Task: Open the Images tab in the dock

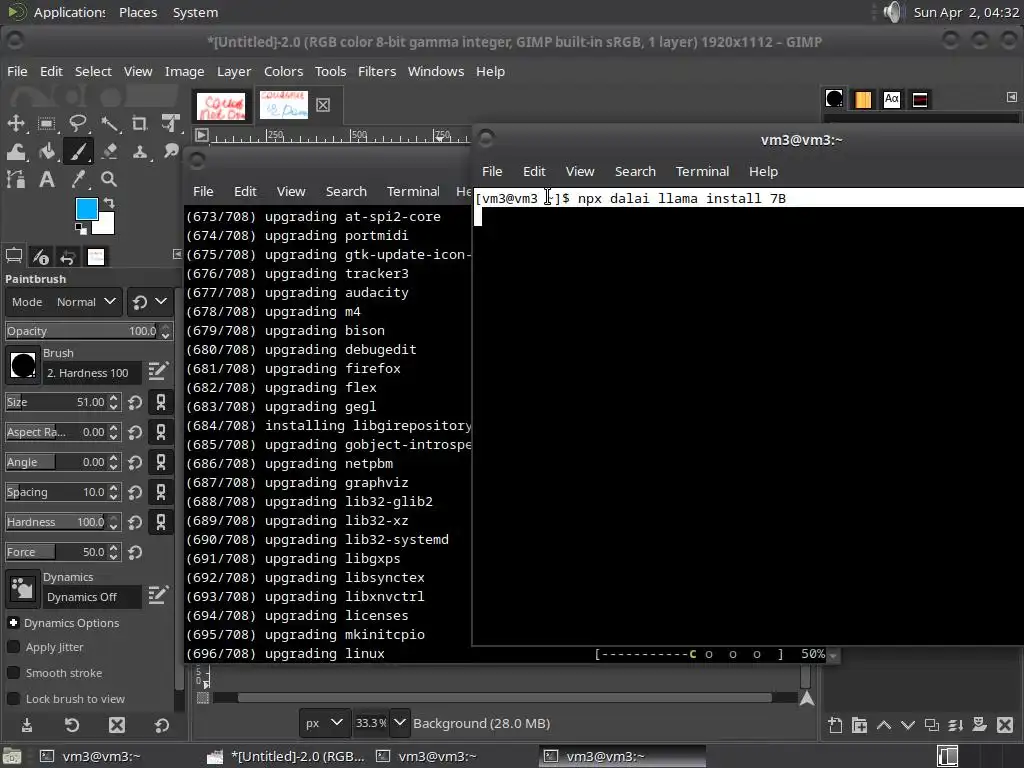Action: click(95, 257)
